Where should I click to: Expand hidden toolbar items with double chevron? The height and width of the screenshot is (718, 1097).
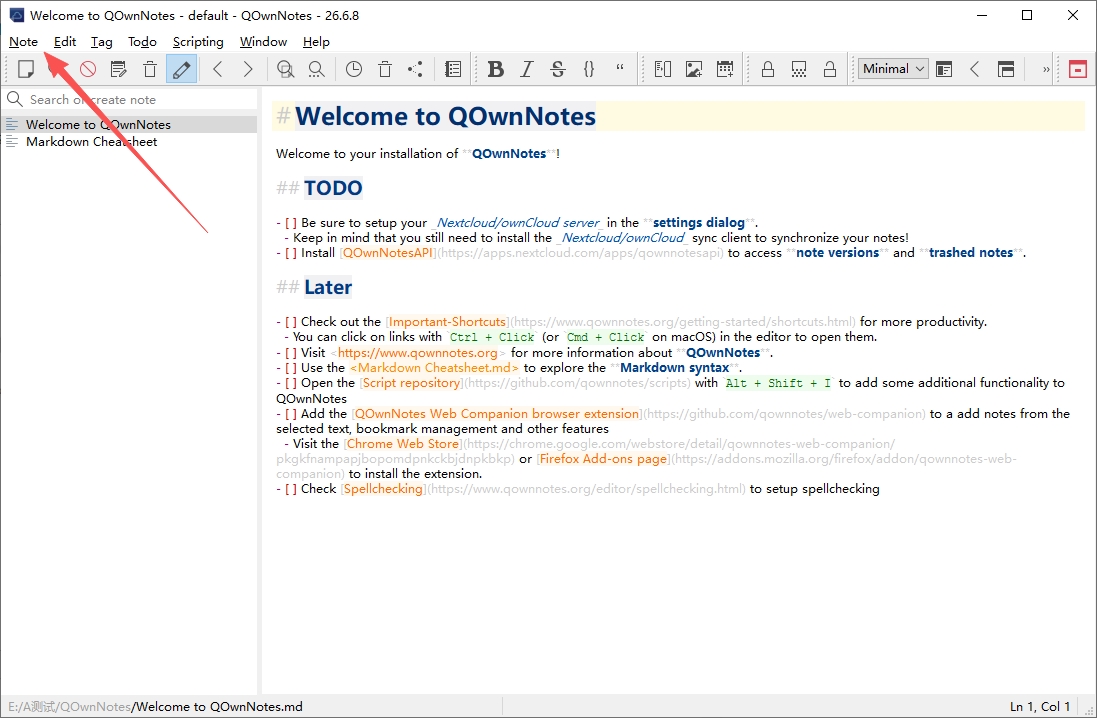1046,69
